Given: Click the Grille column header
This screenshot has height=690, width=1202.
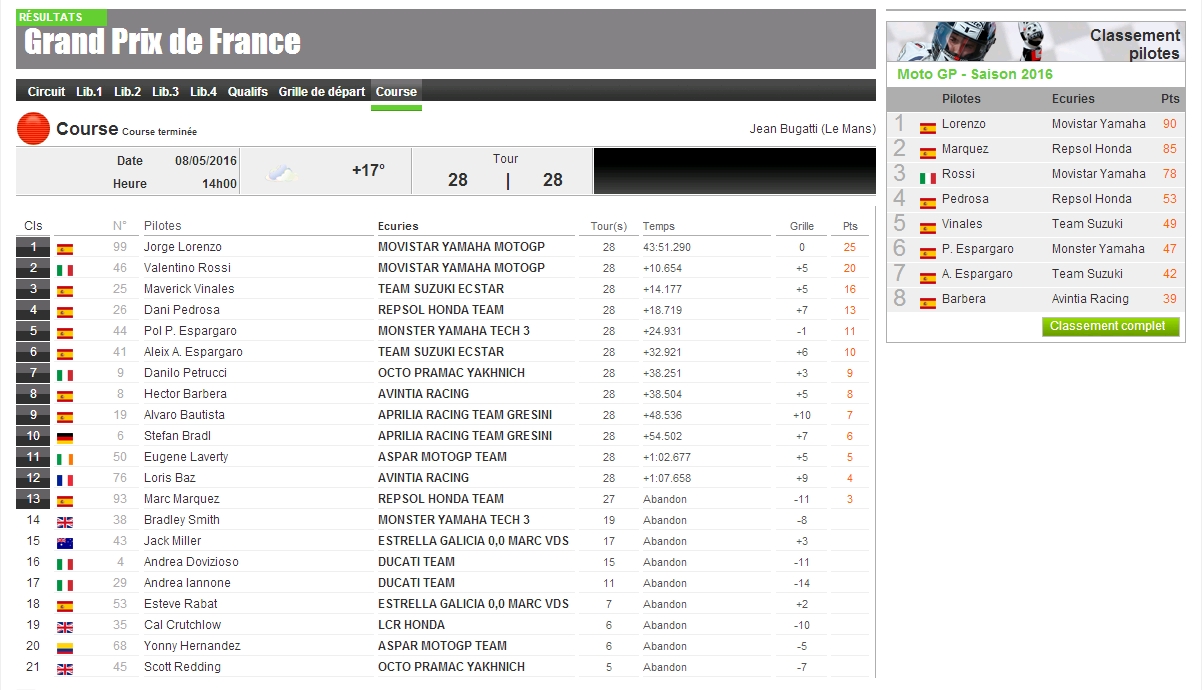Looking at the screenshot, I should point(802,226).
